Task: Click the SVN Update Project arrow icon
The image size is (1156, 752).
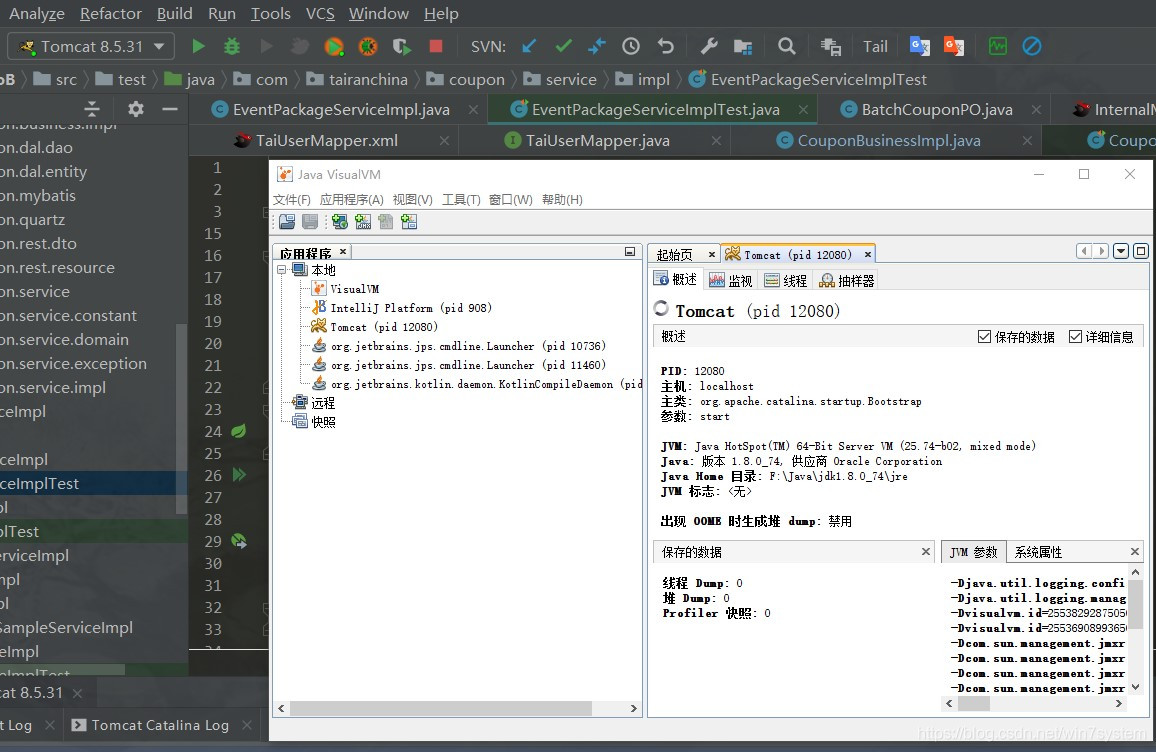Action: (529, 46)
